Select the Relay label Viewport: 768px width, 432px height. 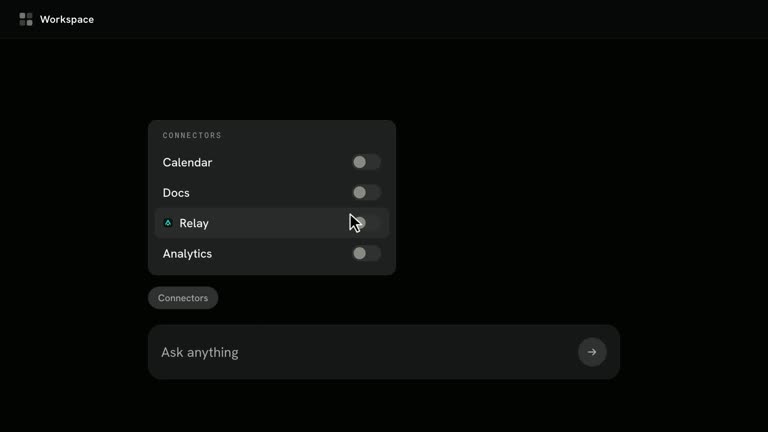coord(194,223)
